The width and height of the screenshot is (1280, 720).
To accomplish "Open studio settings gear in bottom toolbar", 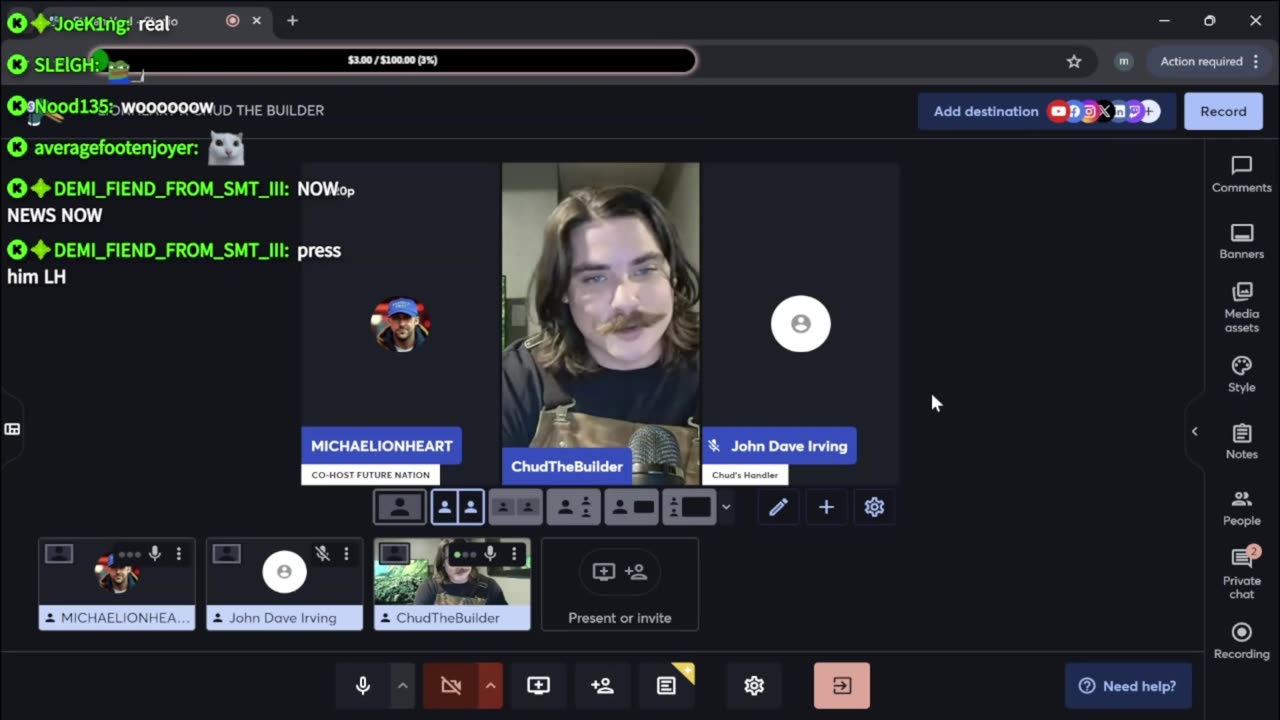I will [x=754, y=686].
